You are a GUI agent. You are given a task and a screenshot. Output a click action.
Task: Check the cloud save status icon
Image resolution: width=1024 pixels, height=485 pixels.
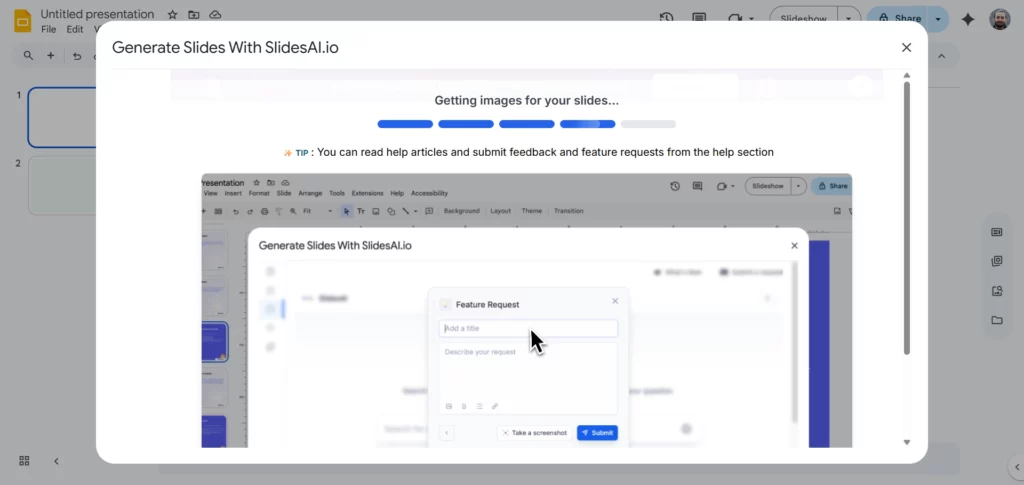pos(215,15)
